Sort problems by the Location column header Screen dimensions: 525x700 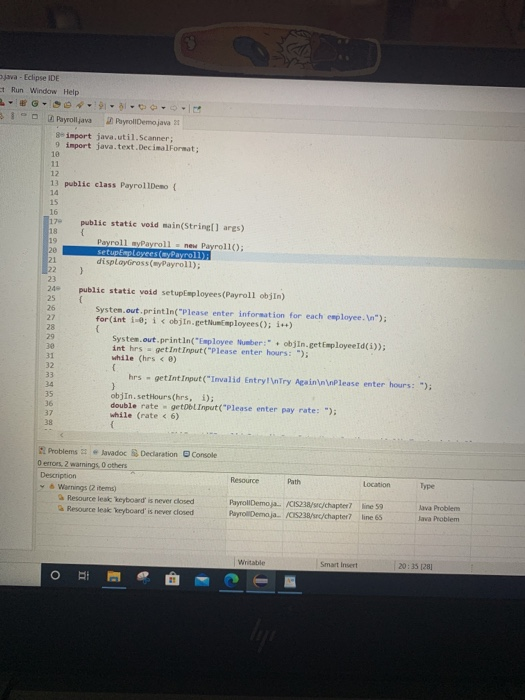click(376, 484)
